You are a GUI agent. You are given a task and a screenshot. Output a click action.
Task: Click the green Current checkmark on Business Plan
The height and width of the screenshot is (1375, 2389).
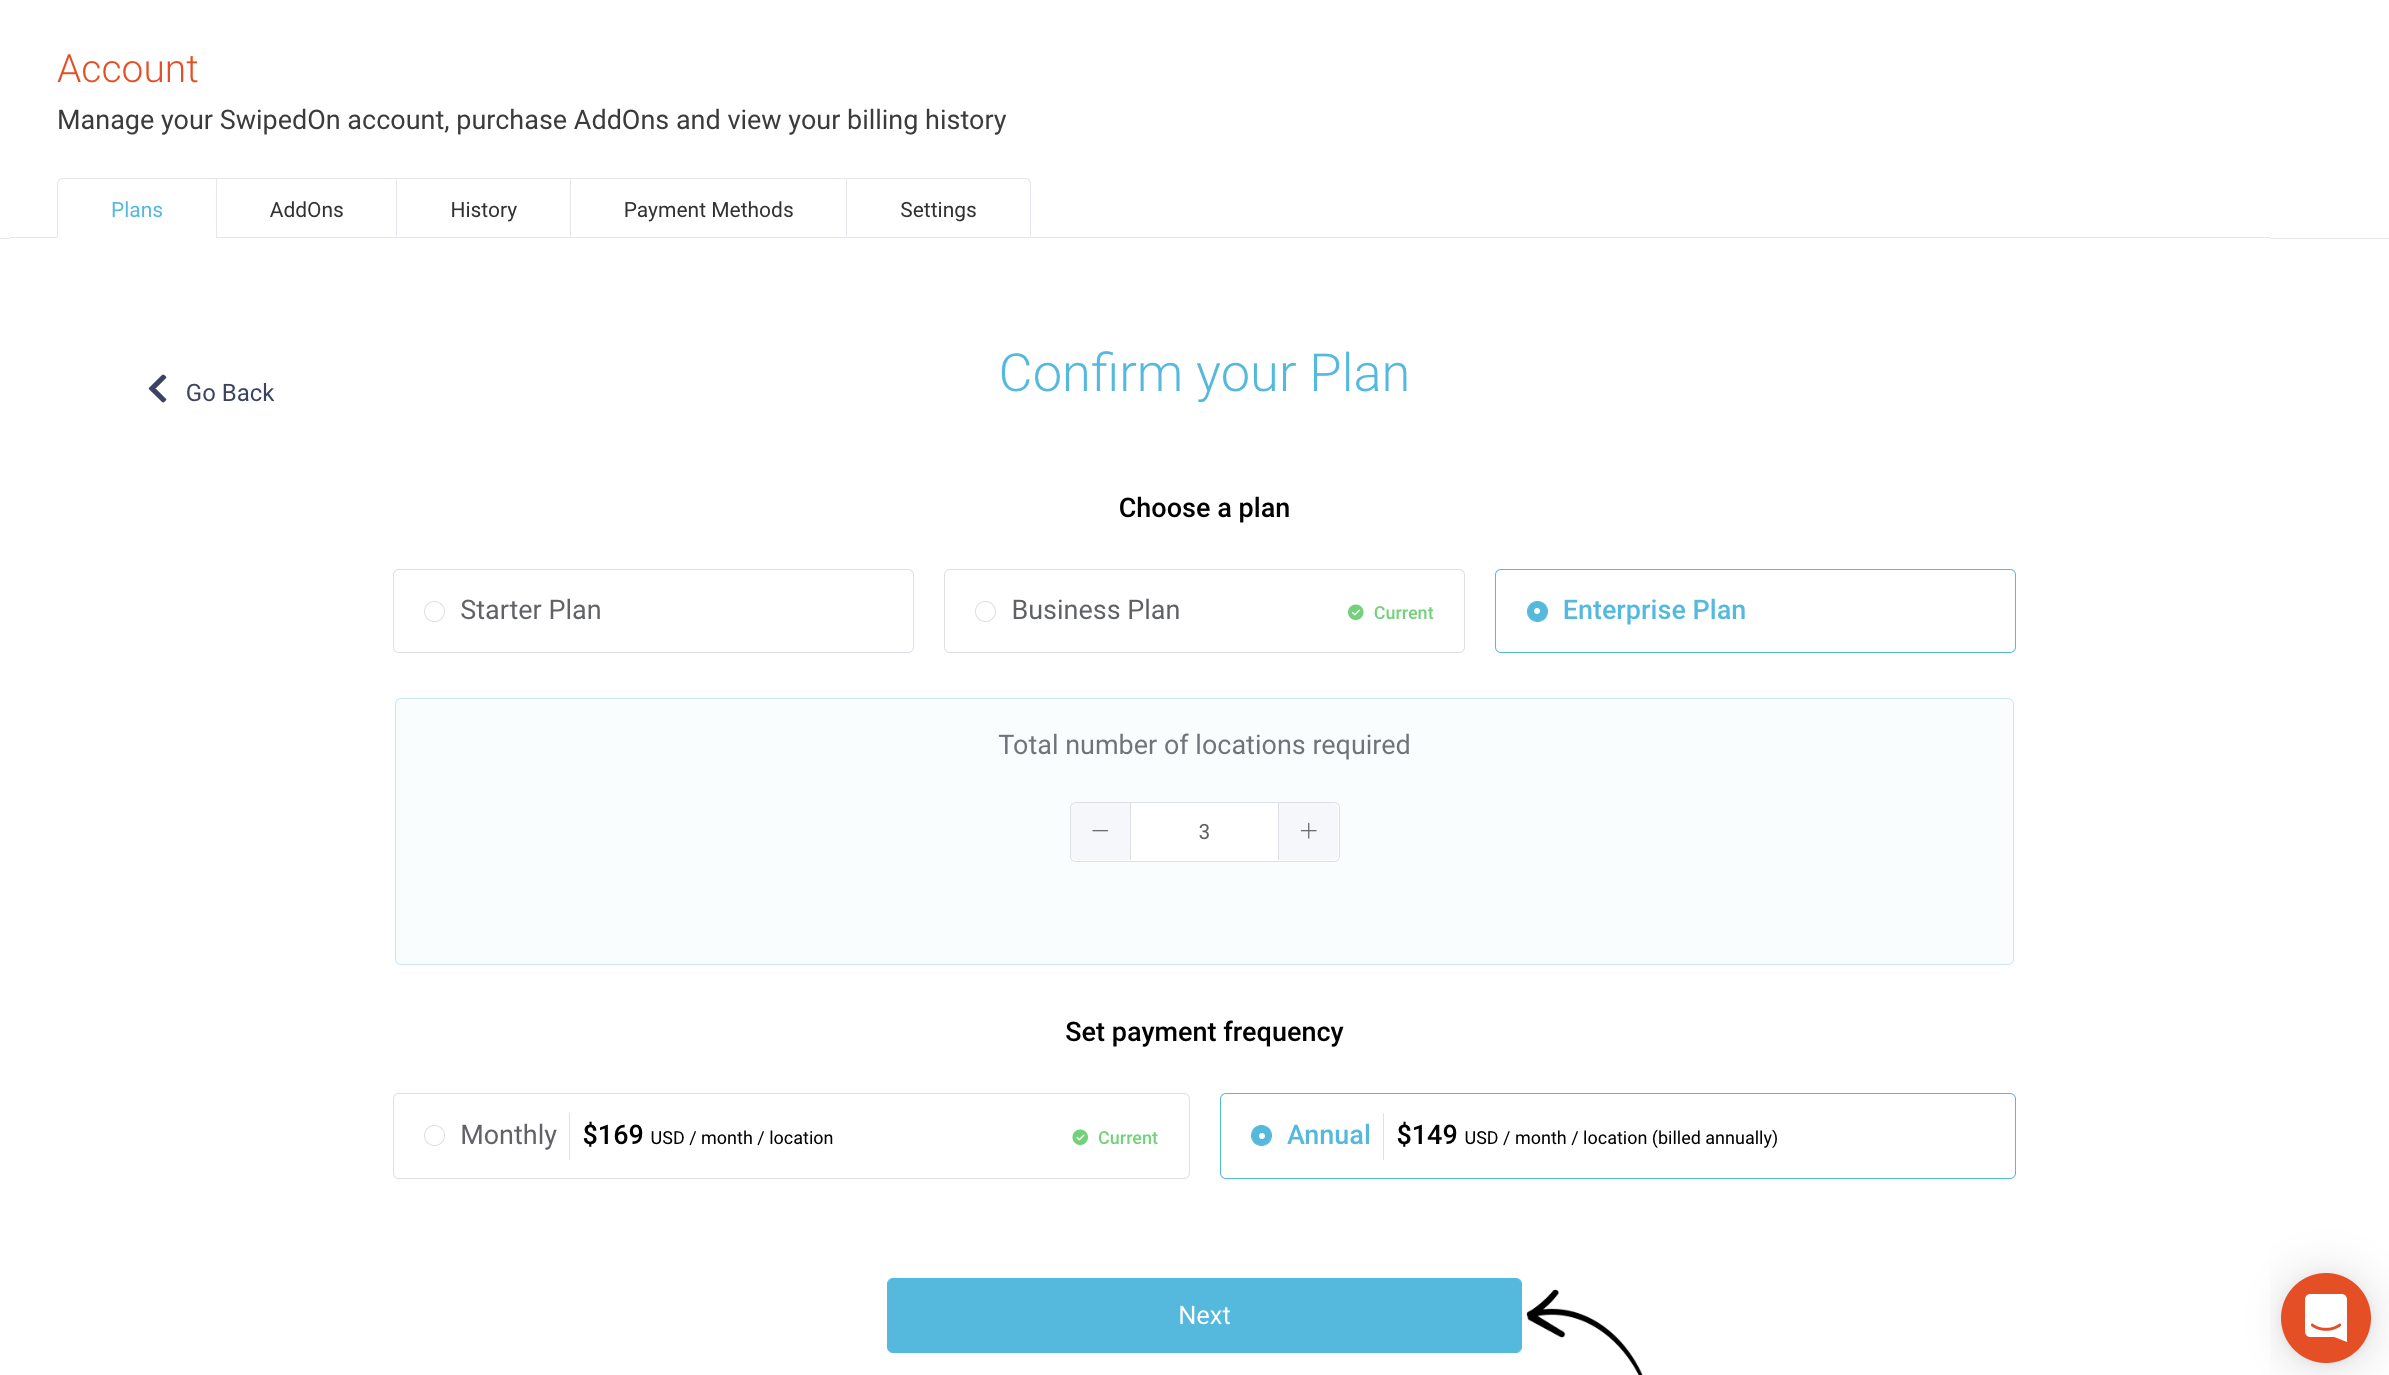(x=1355, y=612)
